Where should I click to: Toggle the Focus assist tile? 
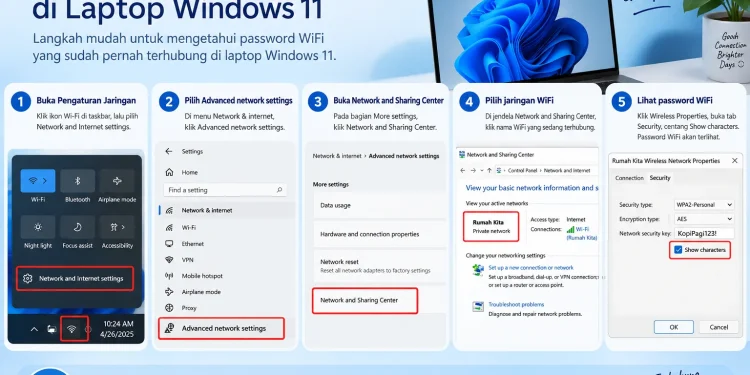click(77, 227)
